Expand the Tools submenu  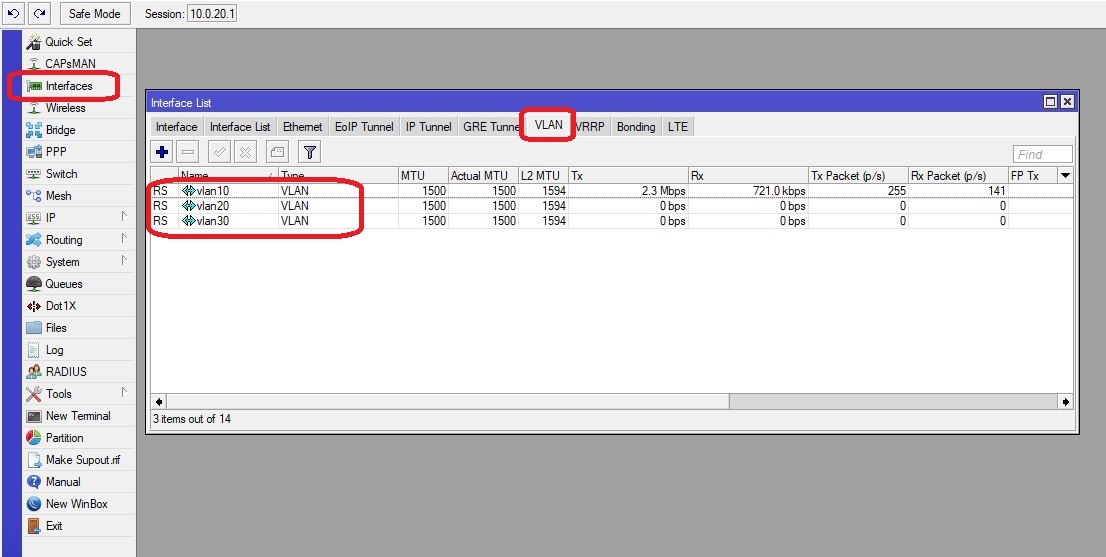pyautogui.click(x=124, y=394)
